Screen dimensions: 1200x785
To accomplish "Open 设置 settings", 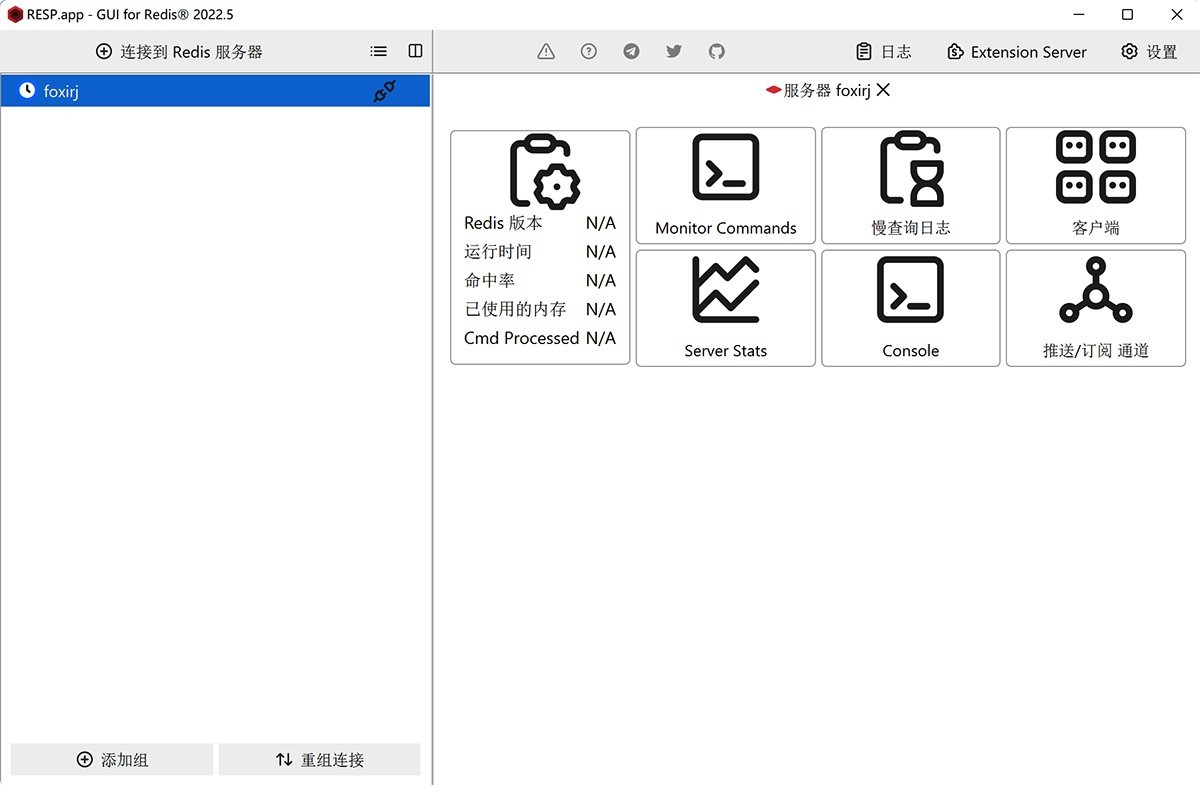I will coord(1148,51).
